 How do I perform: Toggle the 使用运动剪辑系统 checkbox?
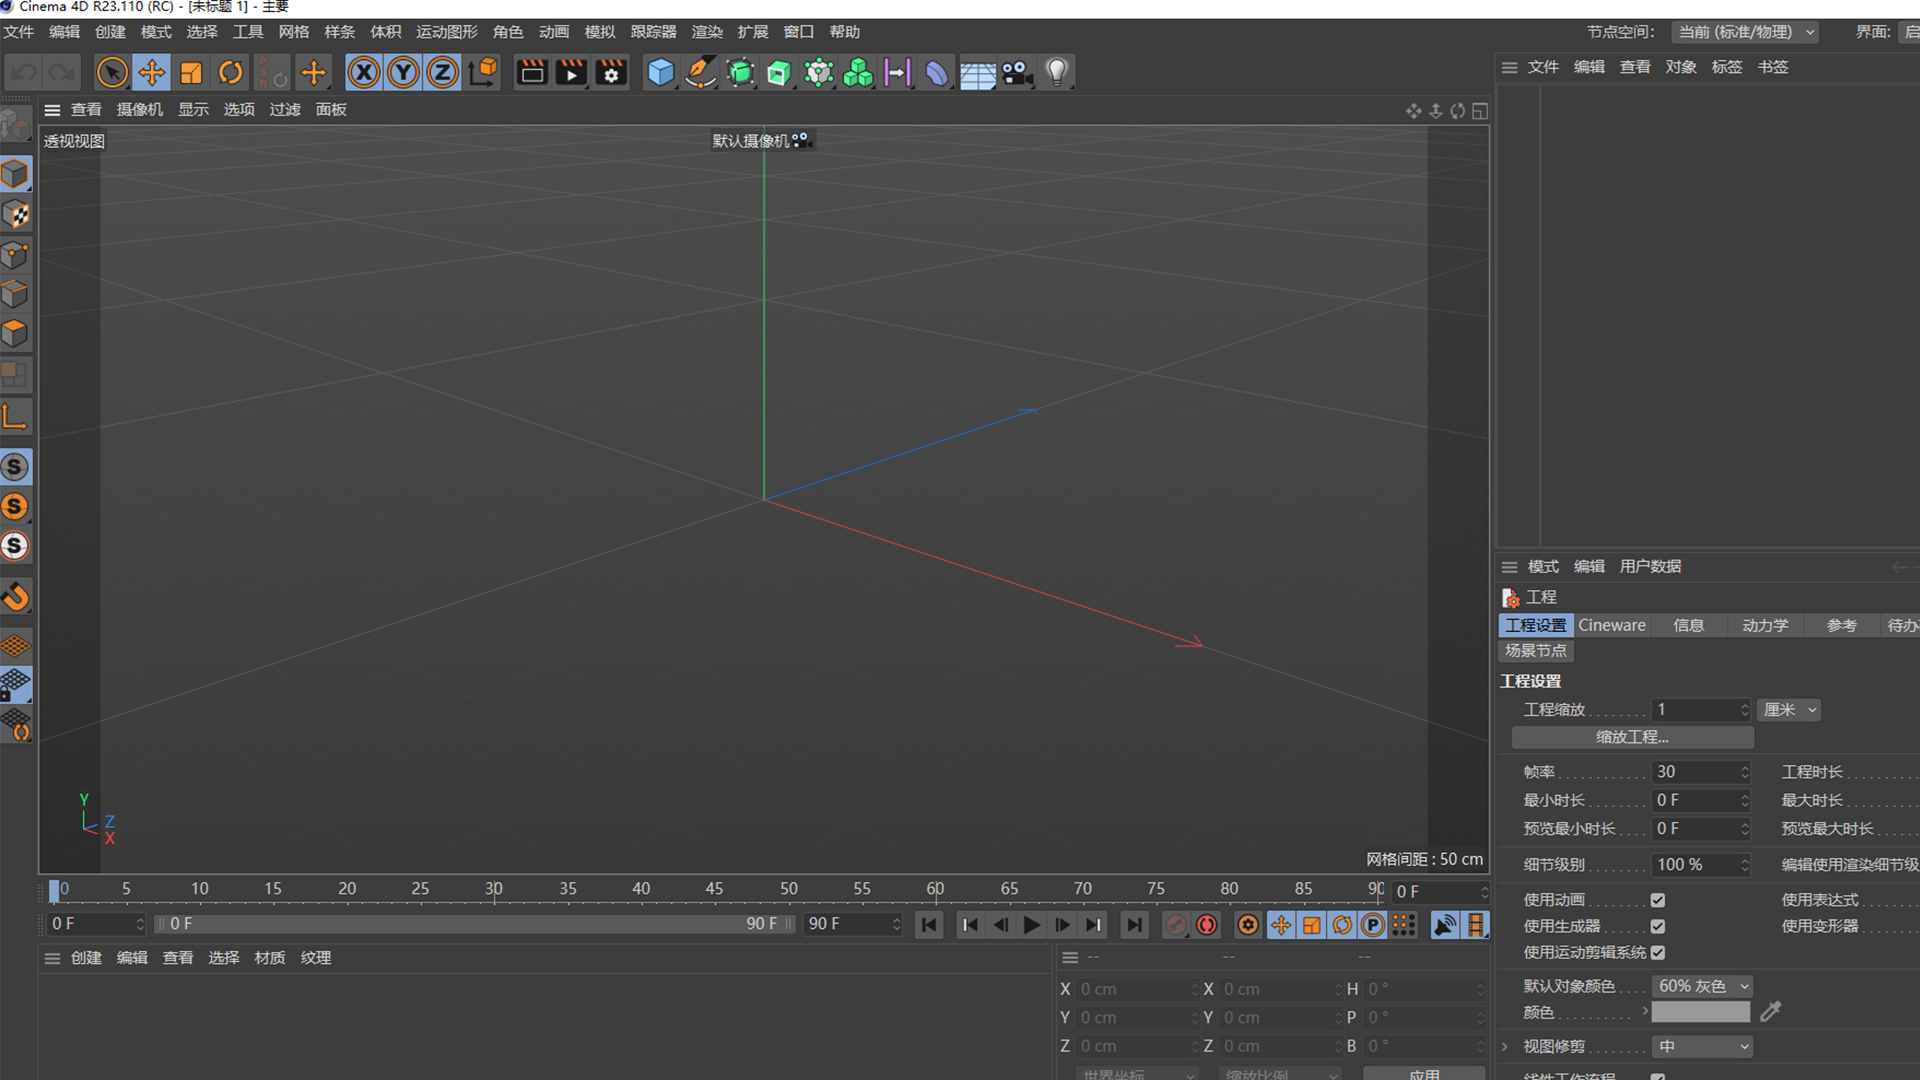(1657, 952)
